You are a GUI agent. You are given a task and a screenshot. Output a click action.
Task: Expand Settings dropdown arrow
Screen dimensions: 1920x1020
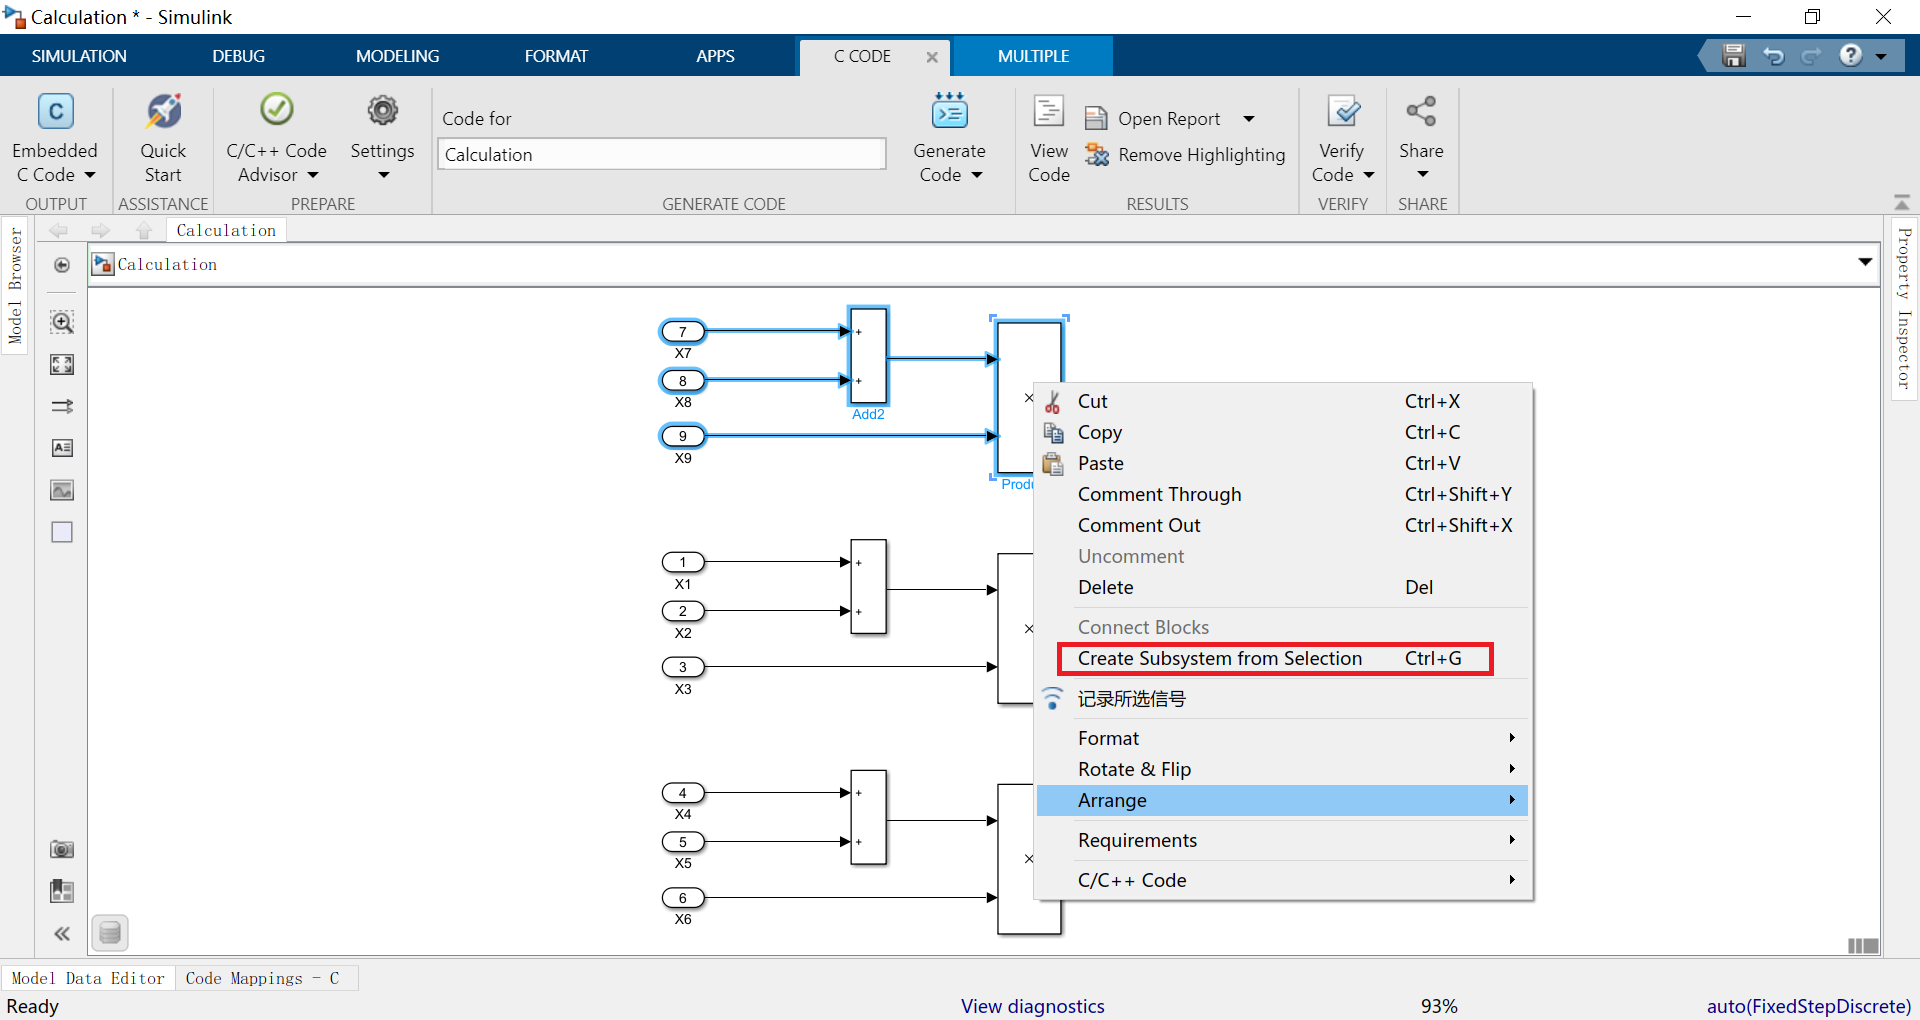[x=383, y=176]
